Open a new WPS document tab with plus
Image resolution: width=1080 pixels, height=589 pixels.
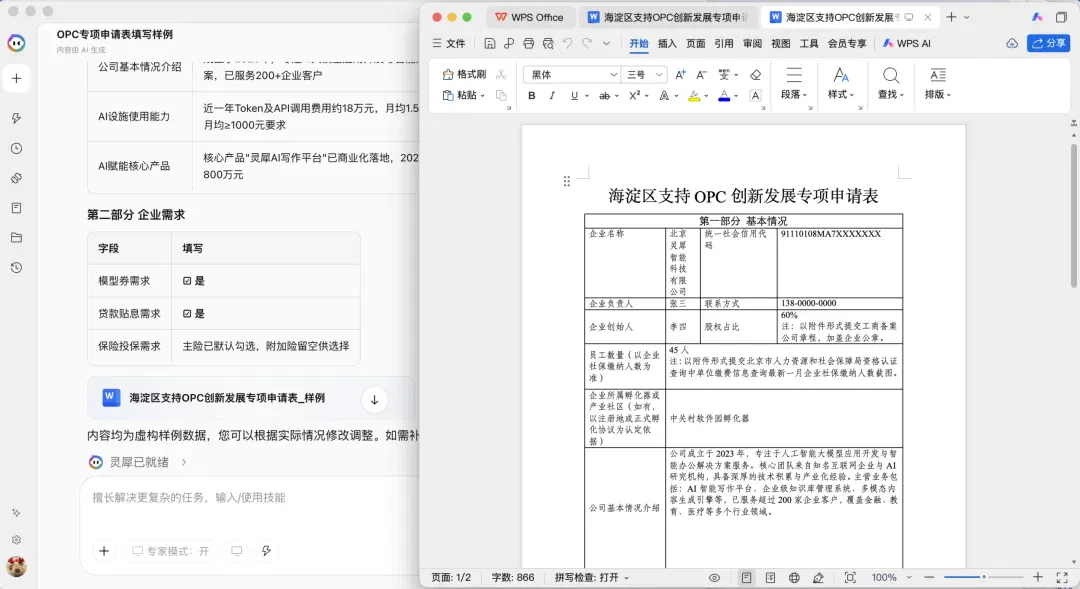tap(951, 17)
